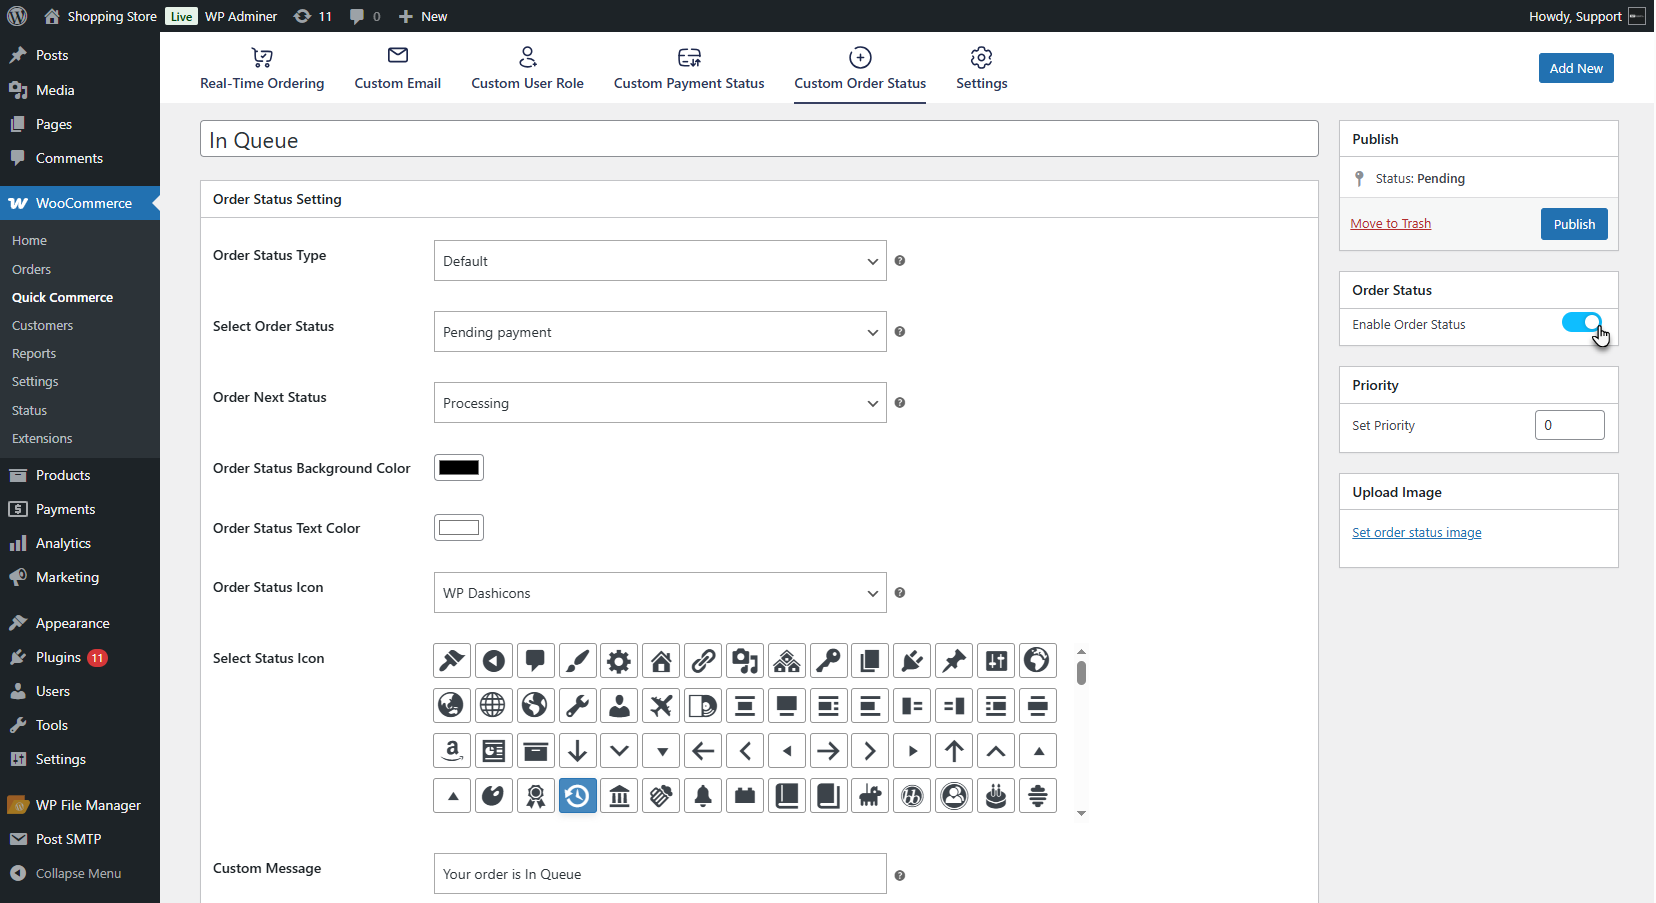This screenshot has height=903, width=1656.
Task: Open the Order Status Type dropdown
Action: [x=660, y=261]
